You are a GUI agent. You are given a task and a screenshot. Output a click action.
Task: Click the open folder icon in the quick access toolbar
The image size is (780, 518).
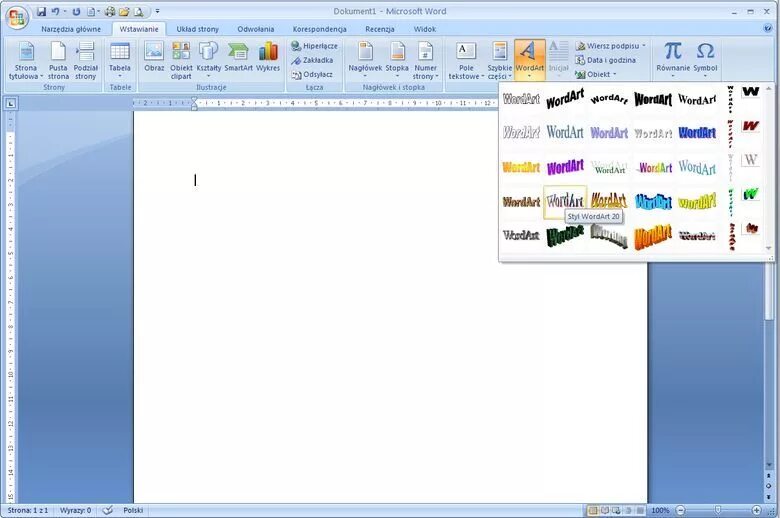[x=124, y=11]
